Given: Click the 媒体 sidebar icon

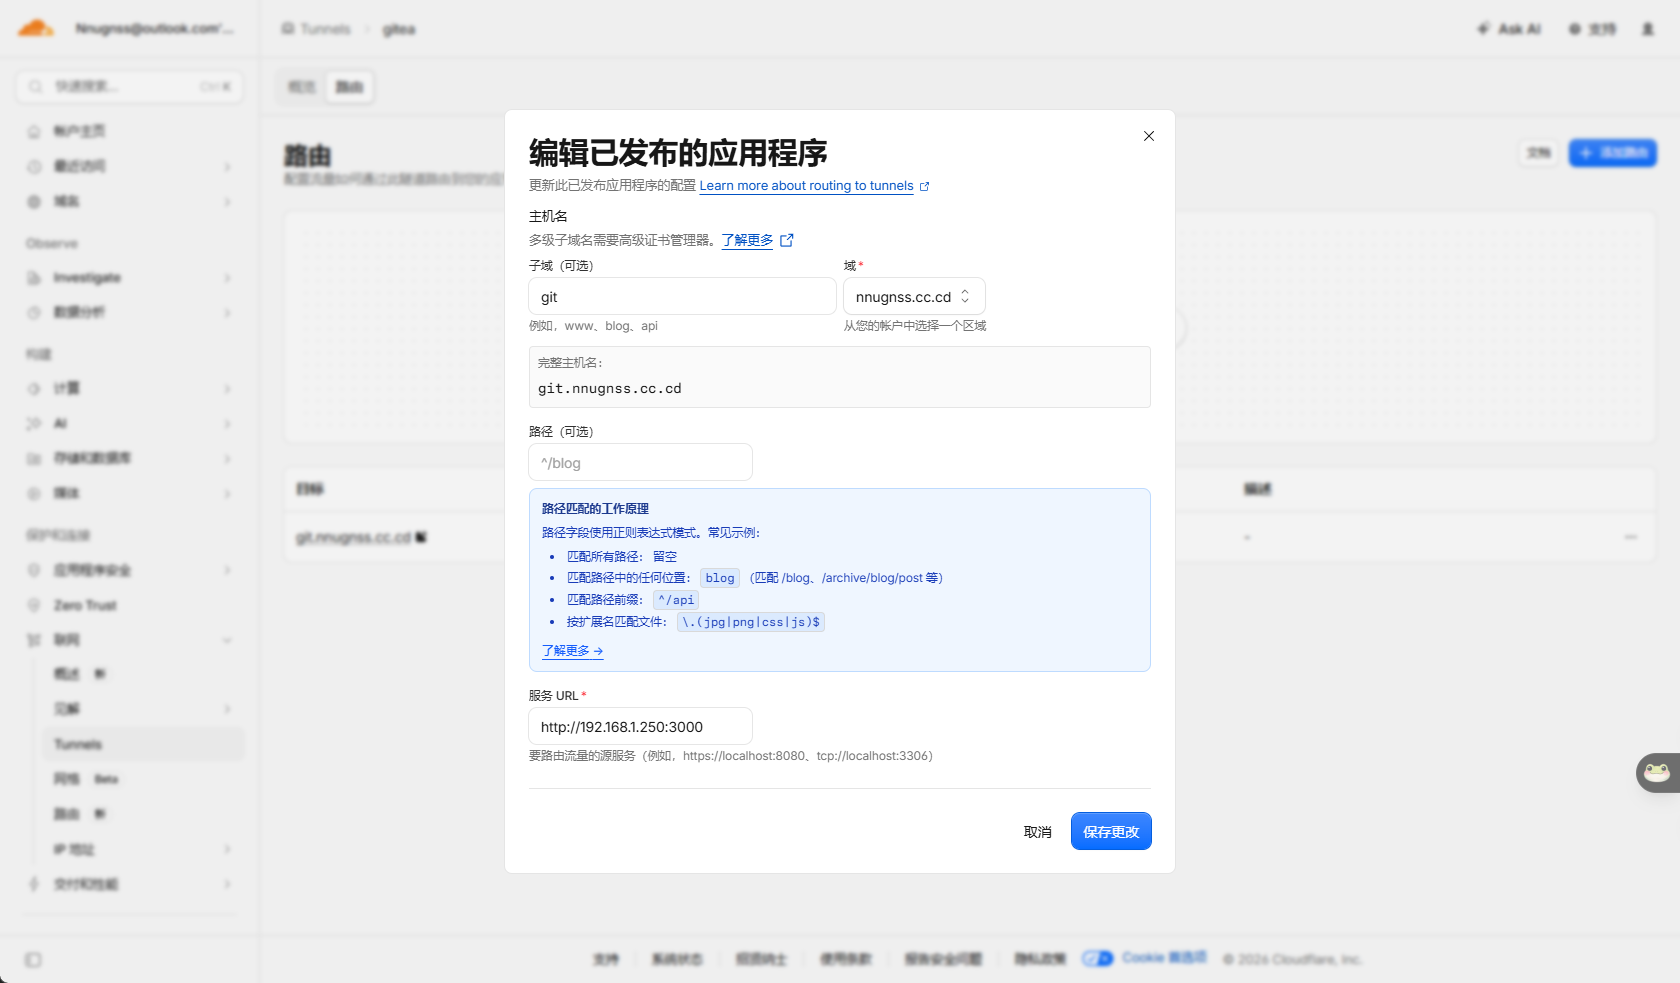Looking at the screenshot, I should pyautogui.click(x=34, y=494).
